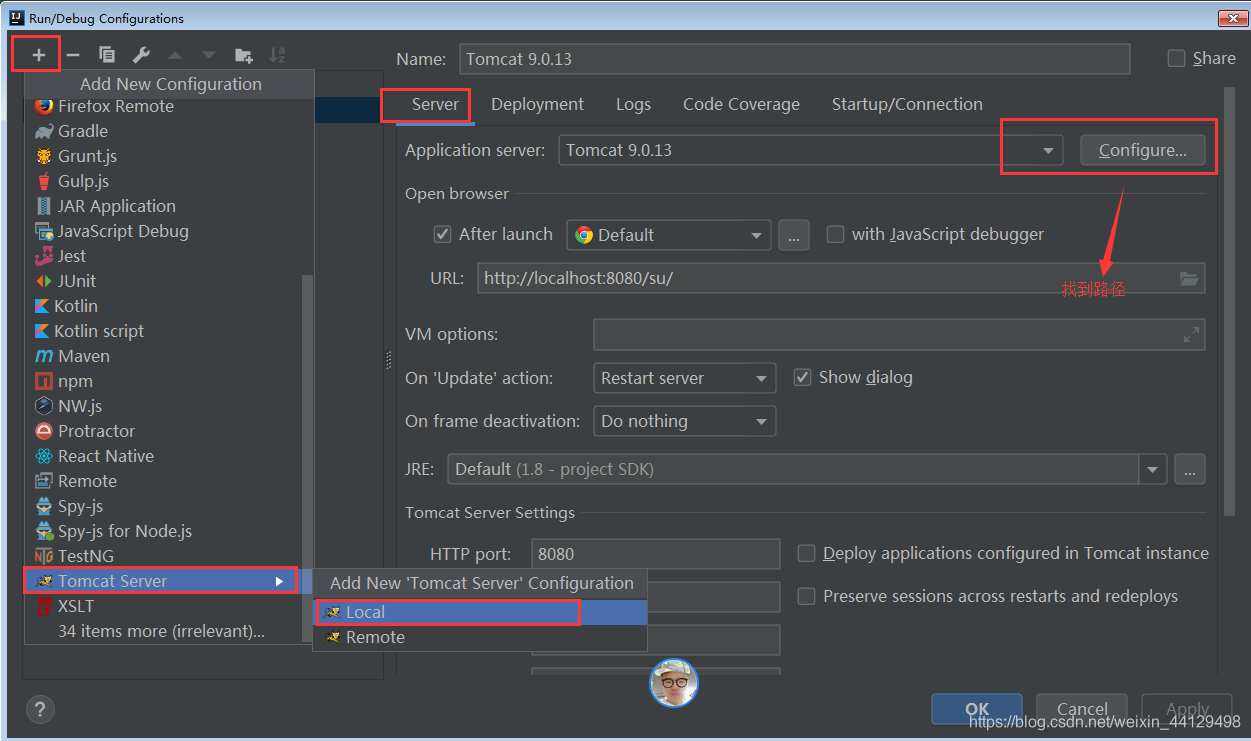Click the plus Add New Configuration button

38,55
